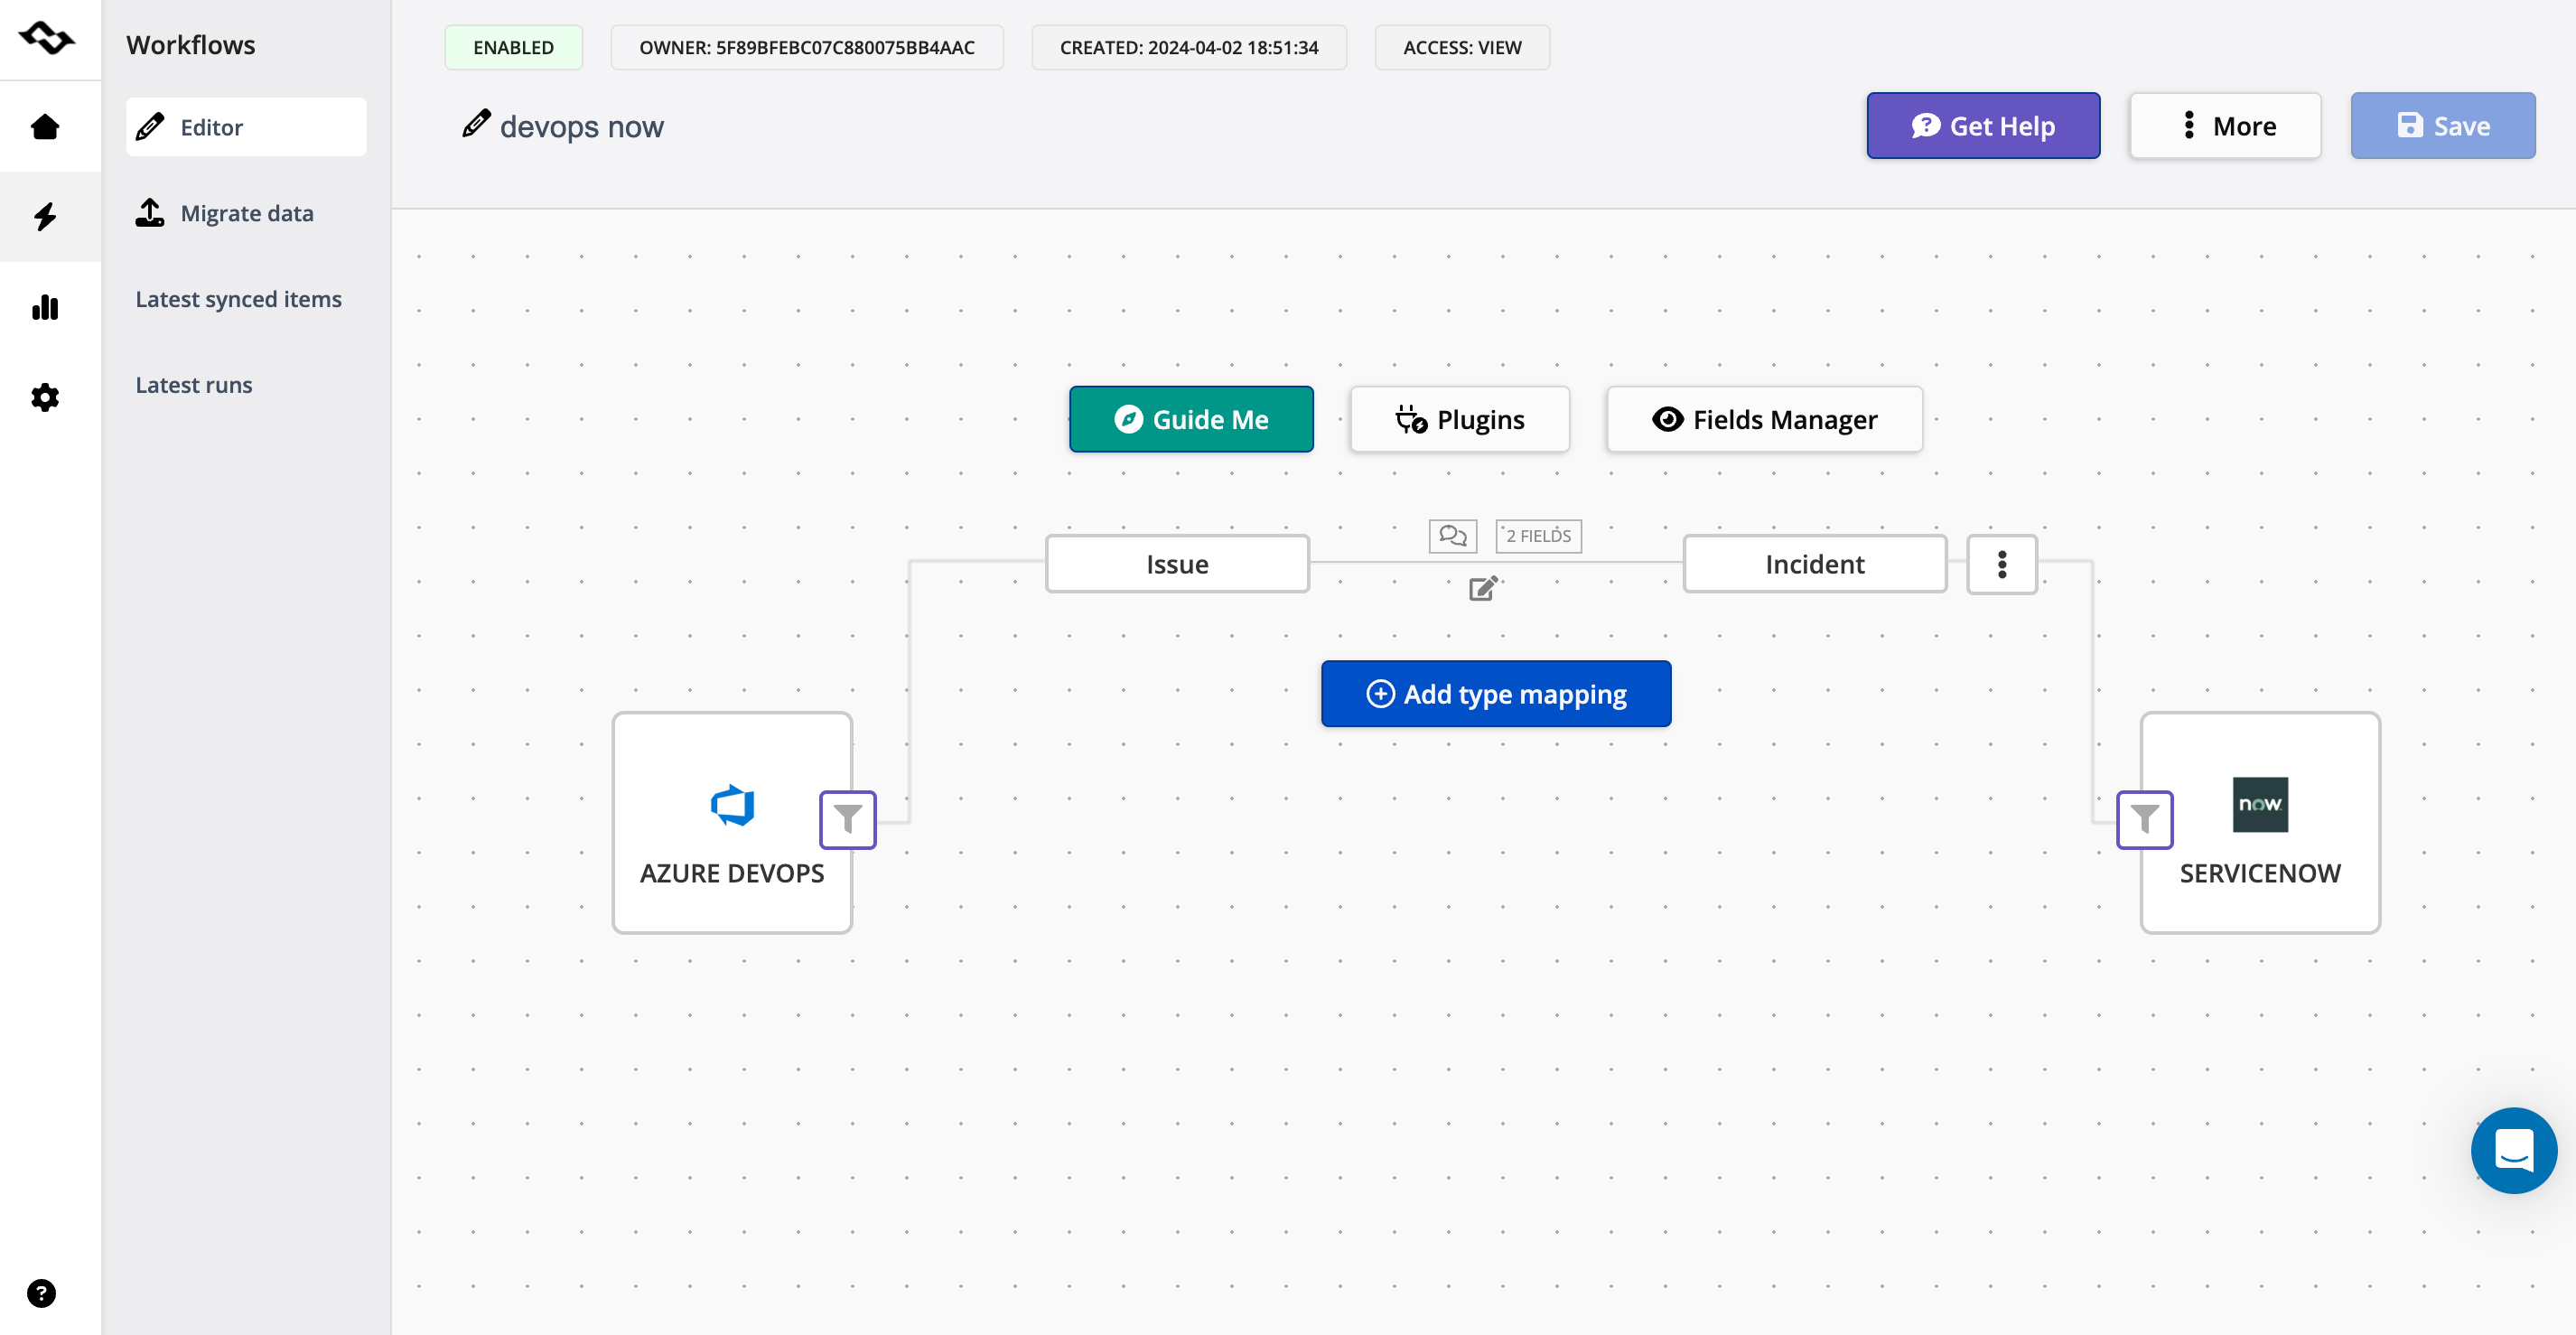Open Latest runs

pyautogui.click(x=194, y=385)
